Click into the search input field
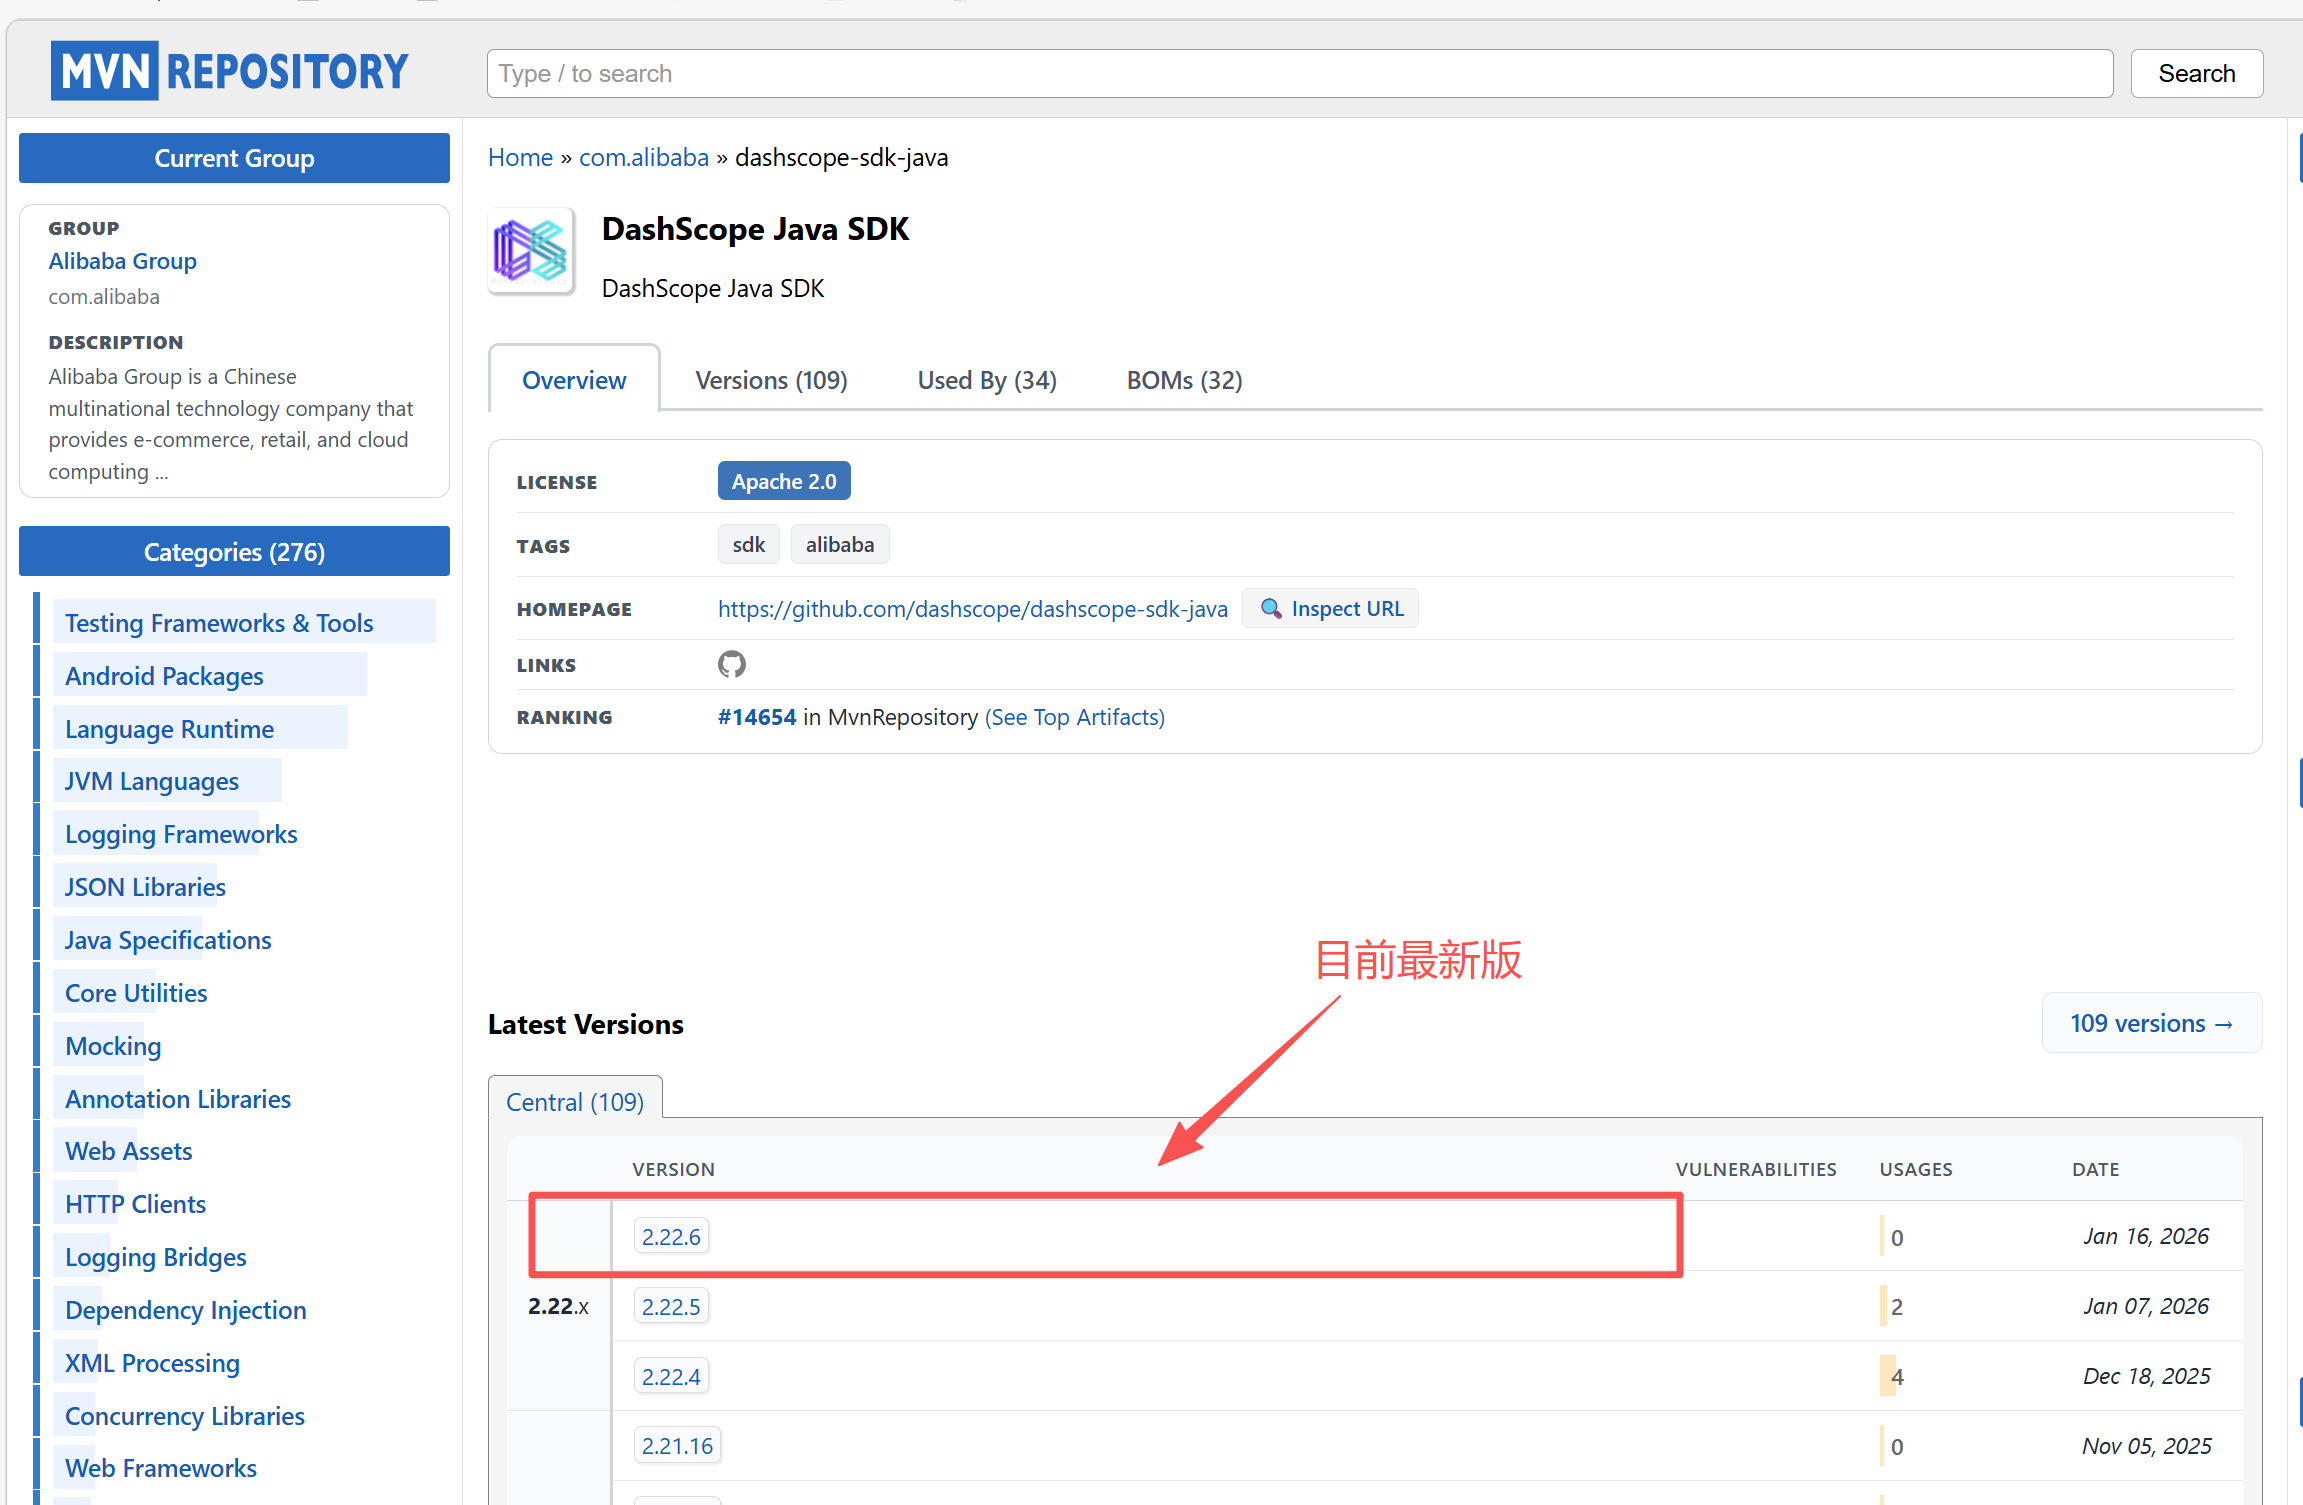Screen dimensions: 2303x1505 [1299, 73]
